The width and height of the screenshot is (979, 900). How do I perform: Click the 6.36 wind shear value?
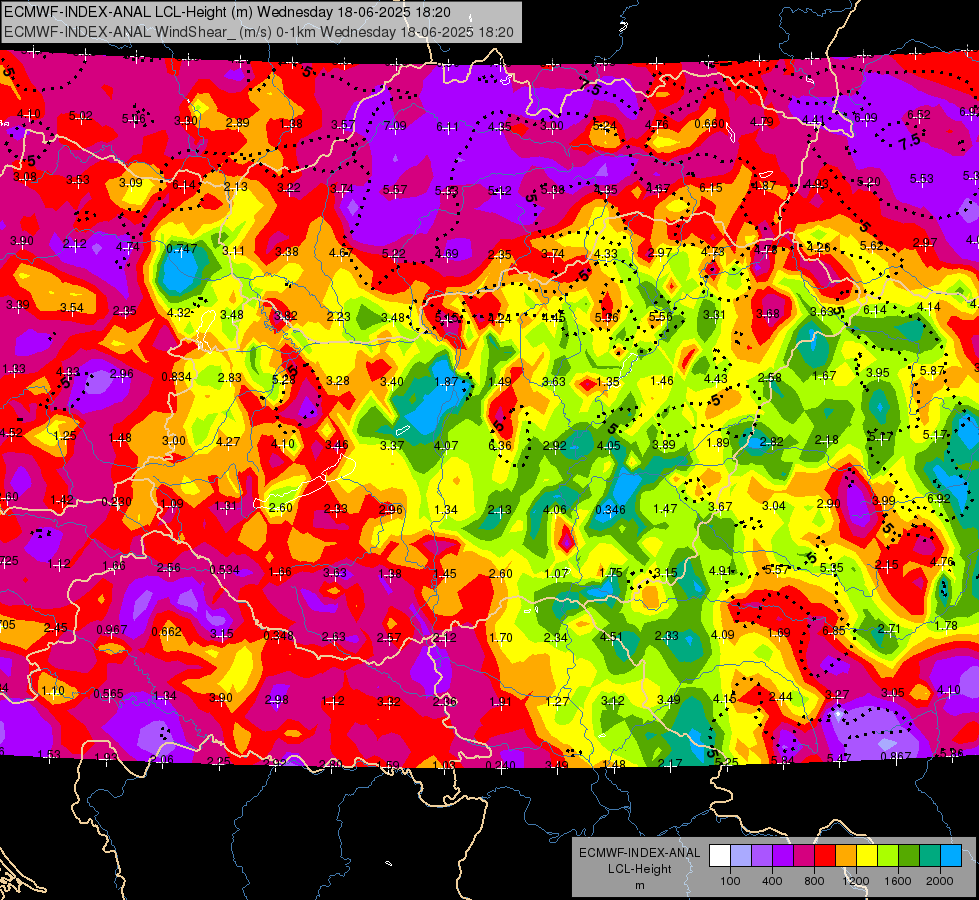[x=499, y=445]
